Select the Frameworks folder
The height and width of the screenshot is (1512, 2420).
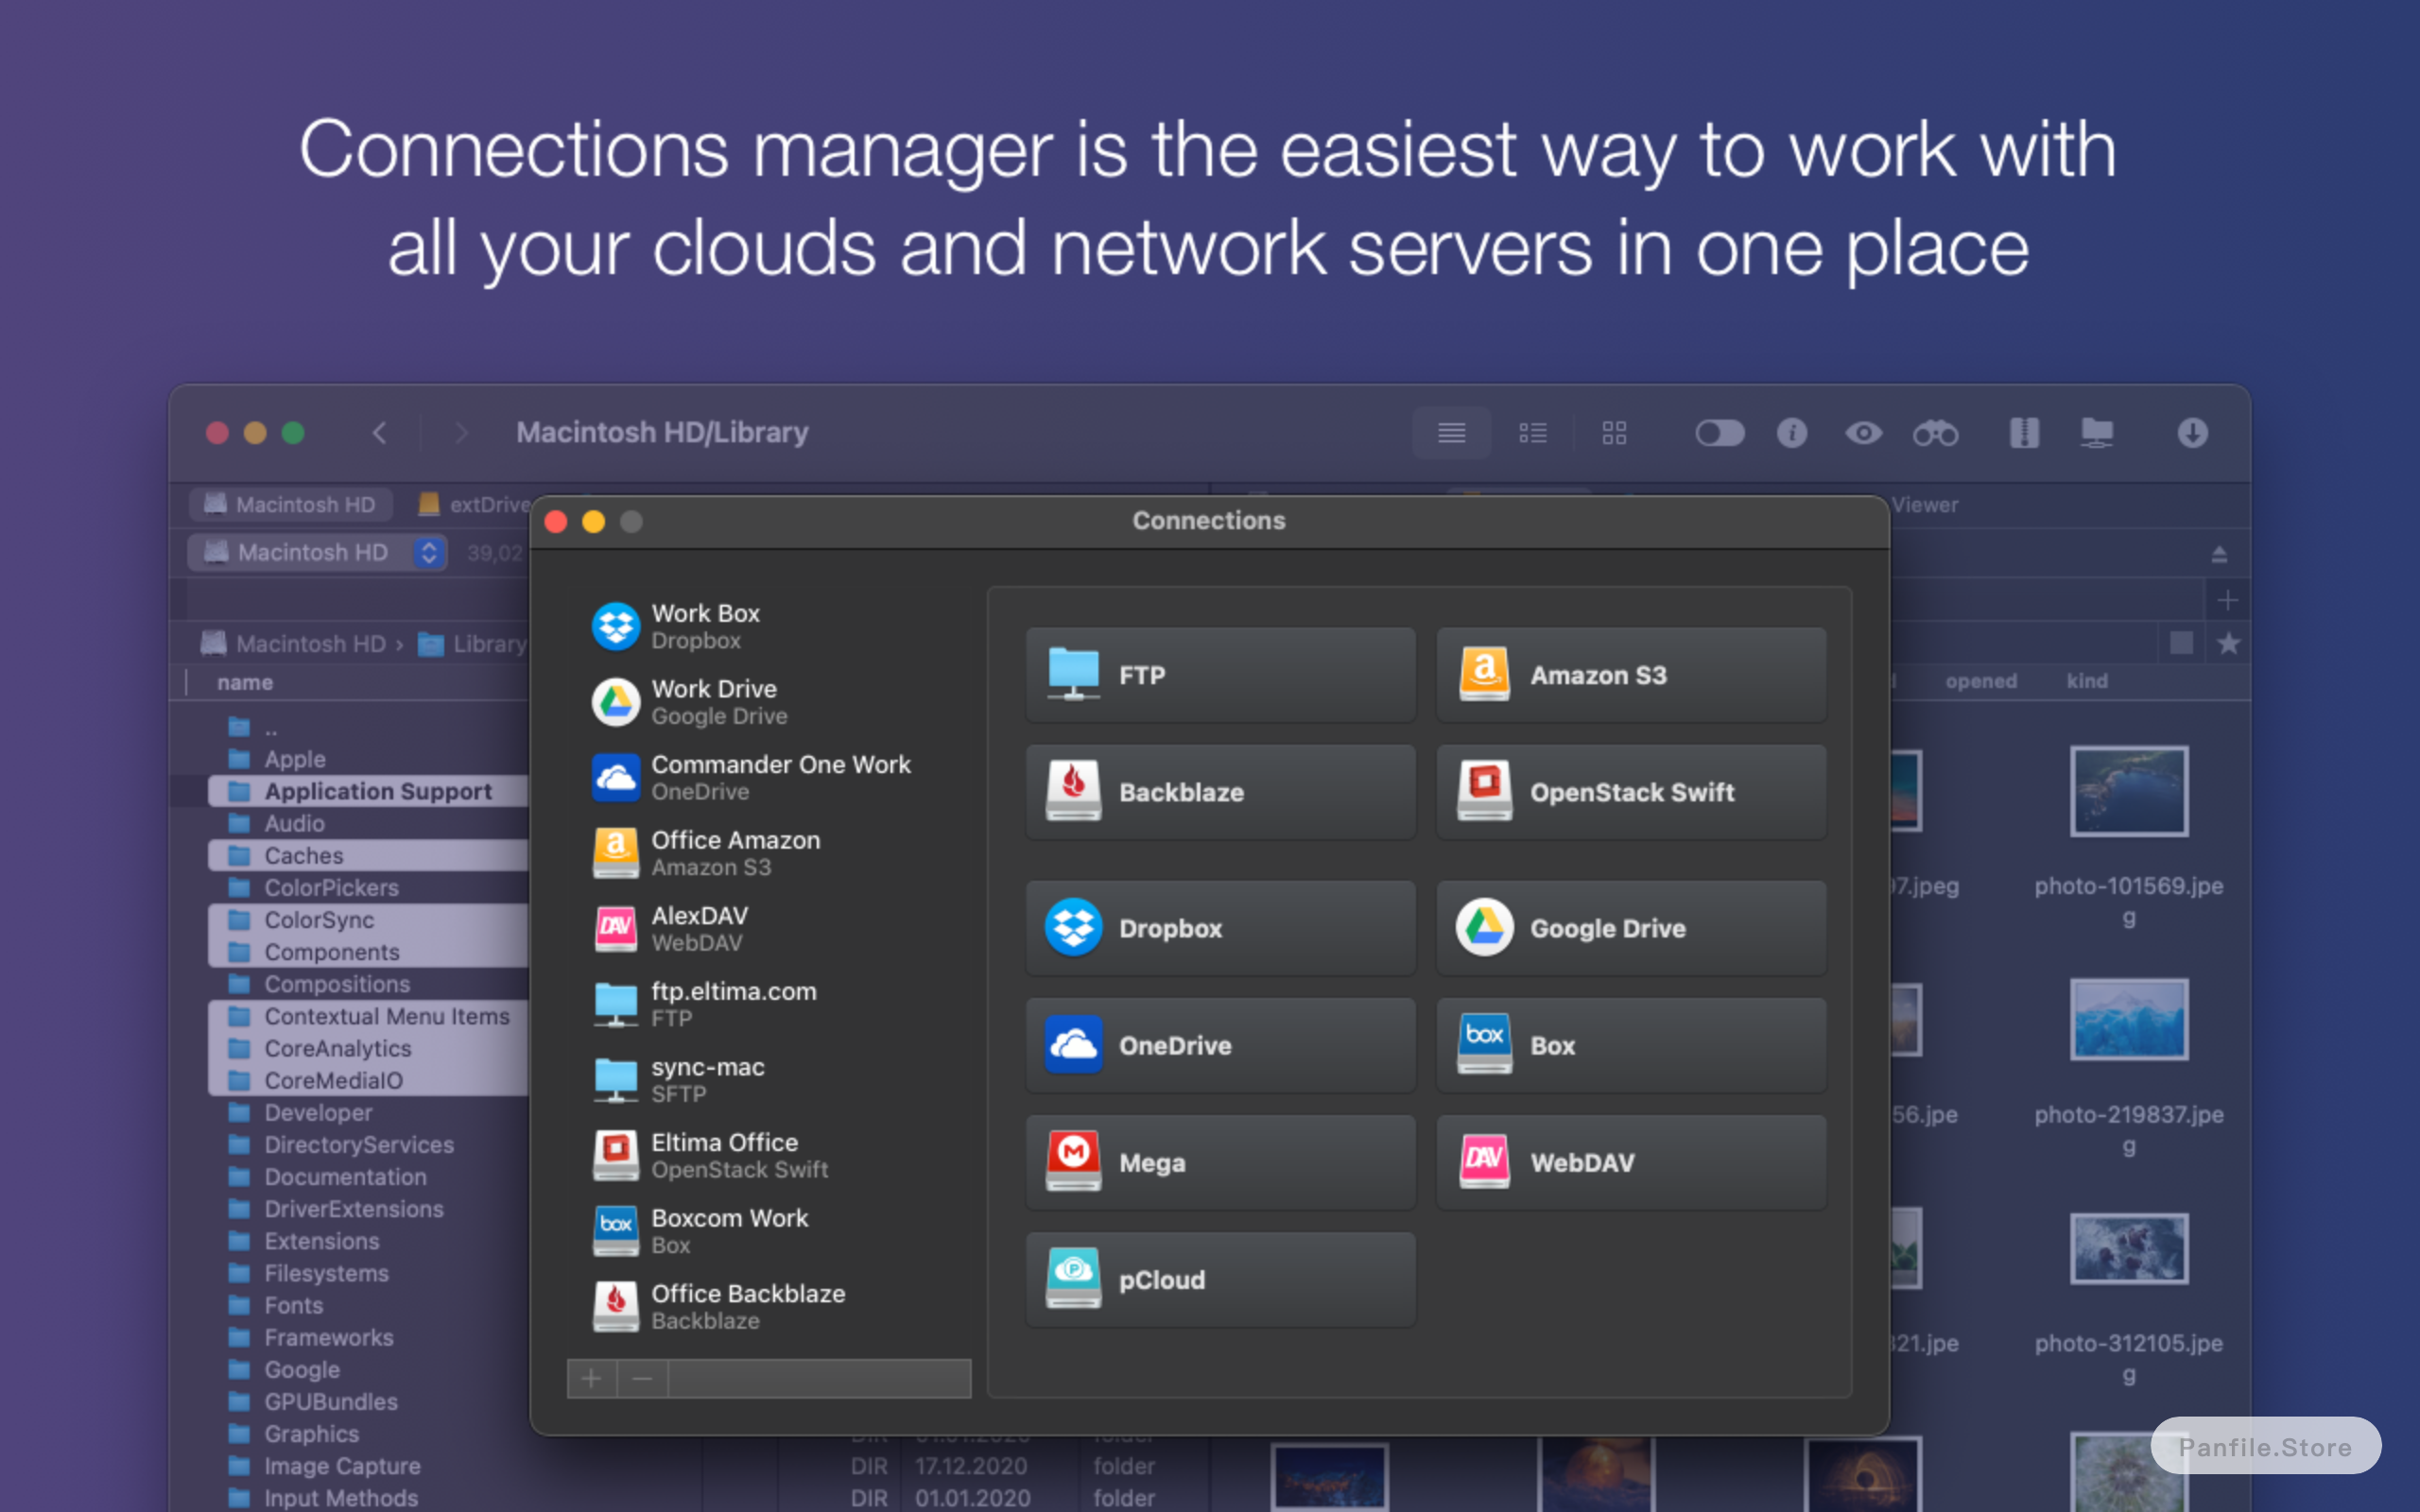pyautogui.click(x=368, y=1337)
